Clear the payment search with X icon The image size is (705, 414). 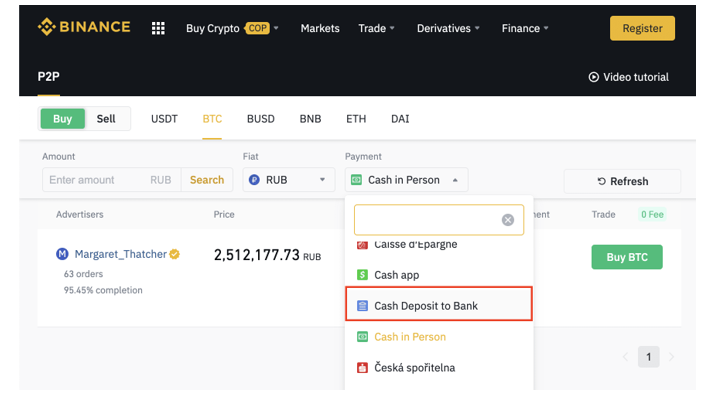(507, 220)
